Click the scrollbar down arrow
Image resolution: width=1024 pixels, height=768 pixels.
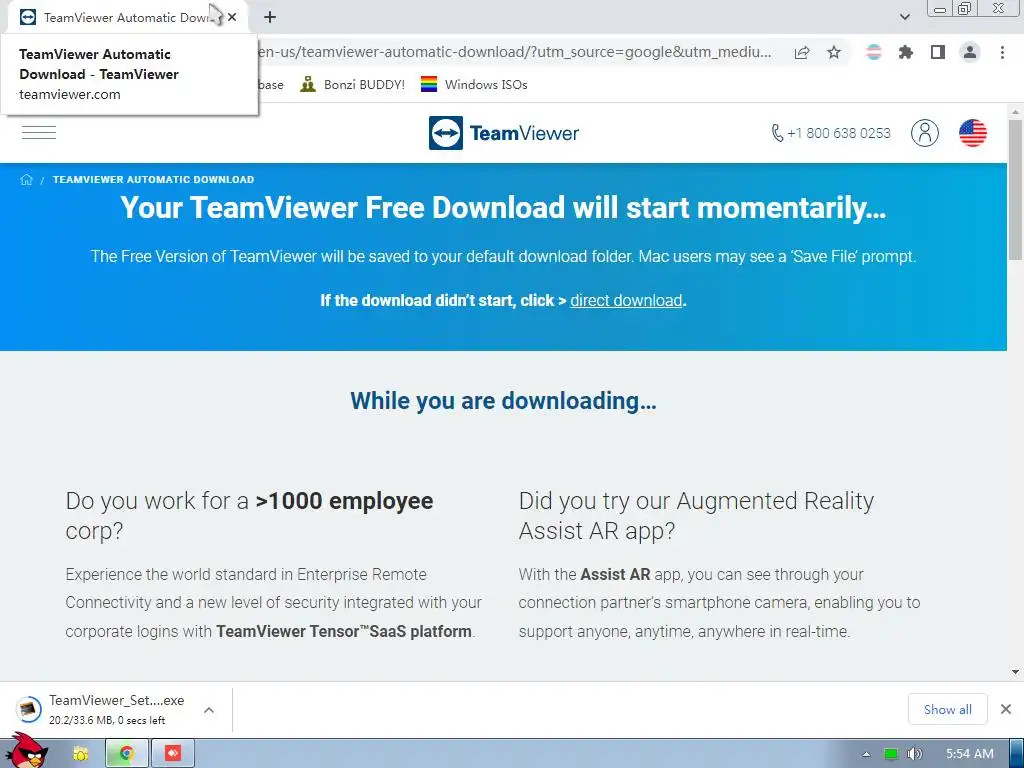click(1015, 672)
